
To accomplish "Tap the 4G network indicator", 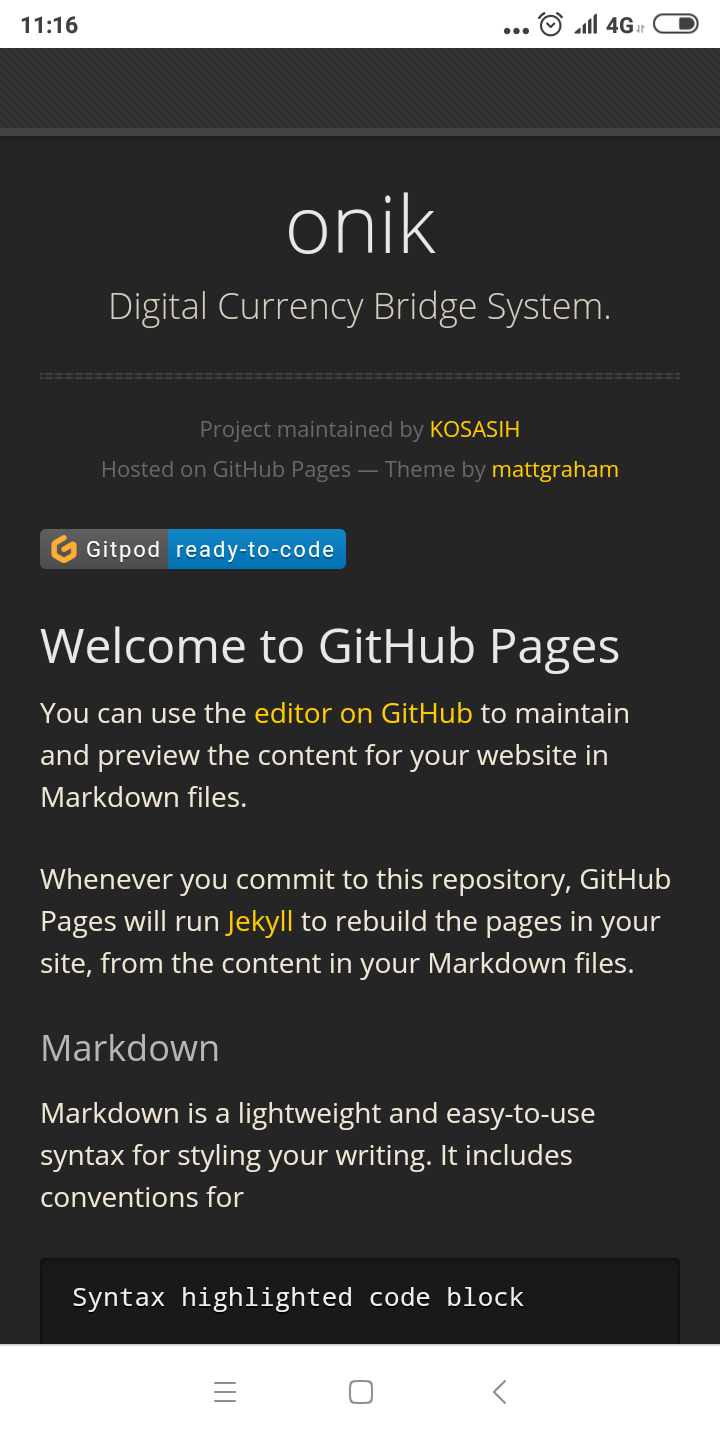I will click(x=625, y=26).
